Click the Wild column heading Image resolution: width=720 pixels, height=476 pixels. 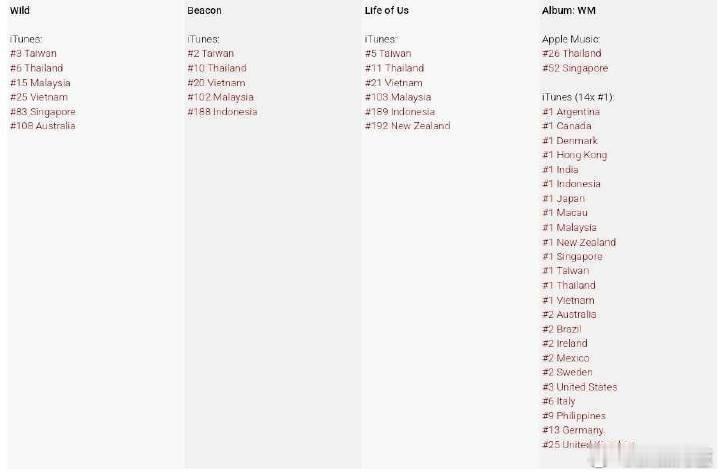(x=20, y=11)
